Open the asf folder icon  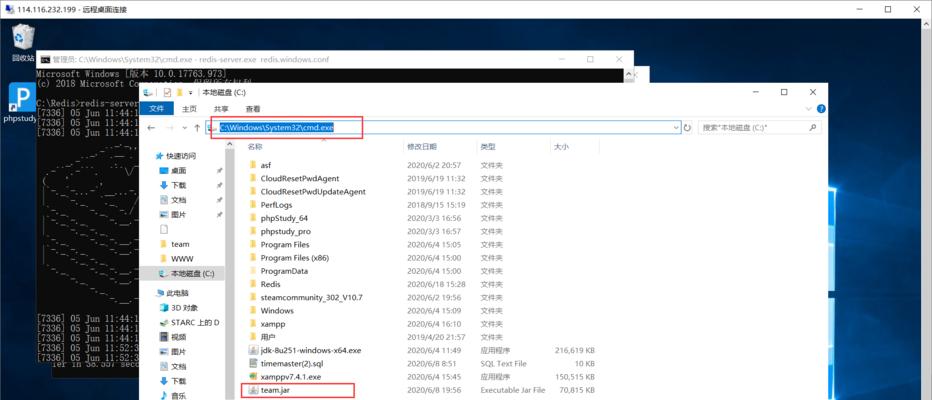[x=252, y=165]
